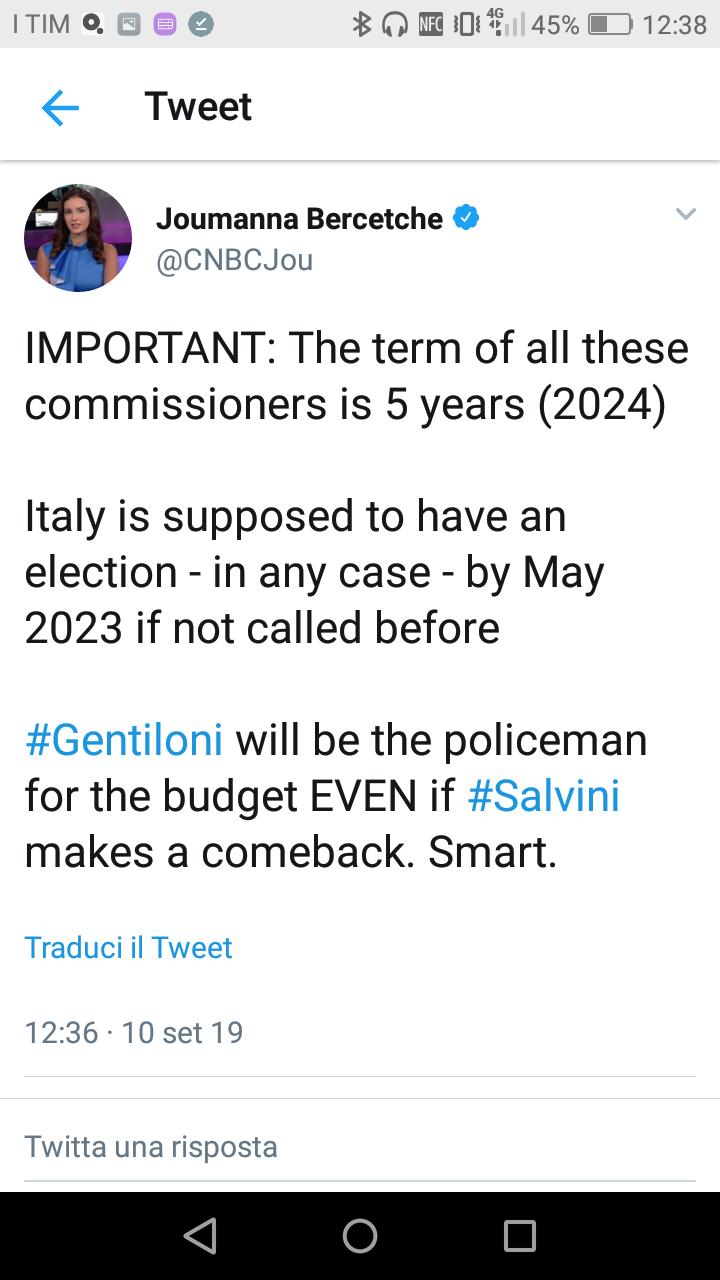Open Joumanna Bercetche's profile picture
This screenshot has height=1280, width=720.
(x=78, y=238)
